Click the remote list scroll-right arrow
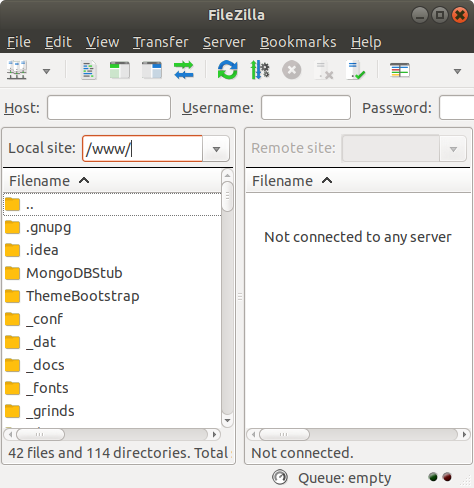The height and width of the screenshot is (488, 474). [x=464, y=434]
